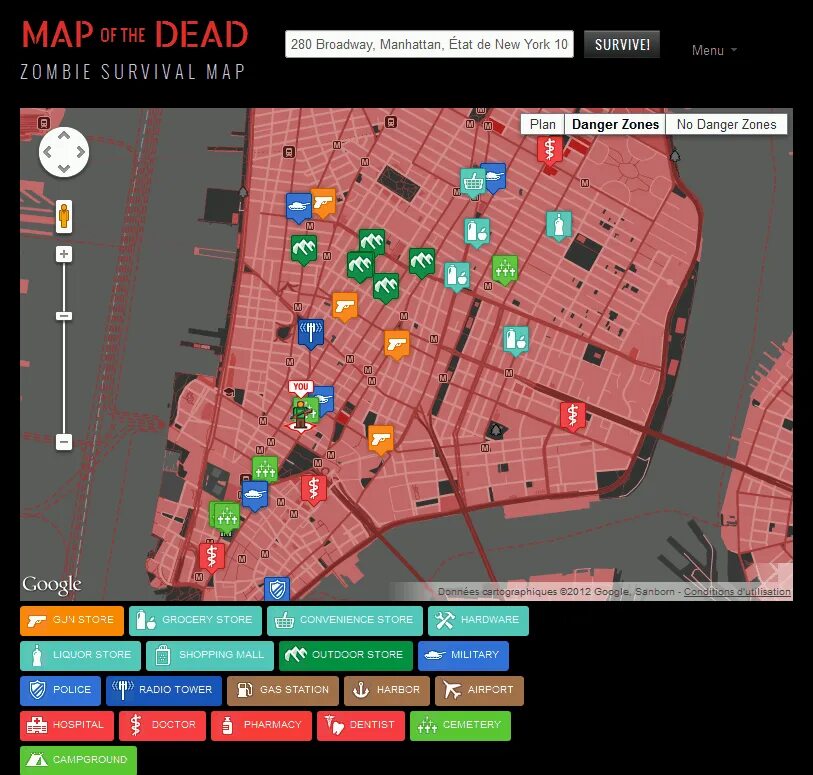
Task: Toggle the Hospital legend filter
Action: click(67, 726)
